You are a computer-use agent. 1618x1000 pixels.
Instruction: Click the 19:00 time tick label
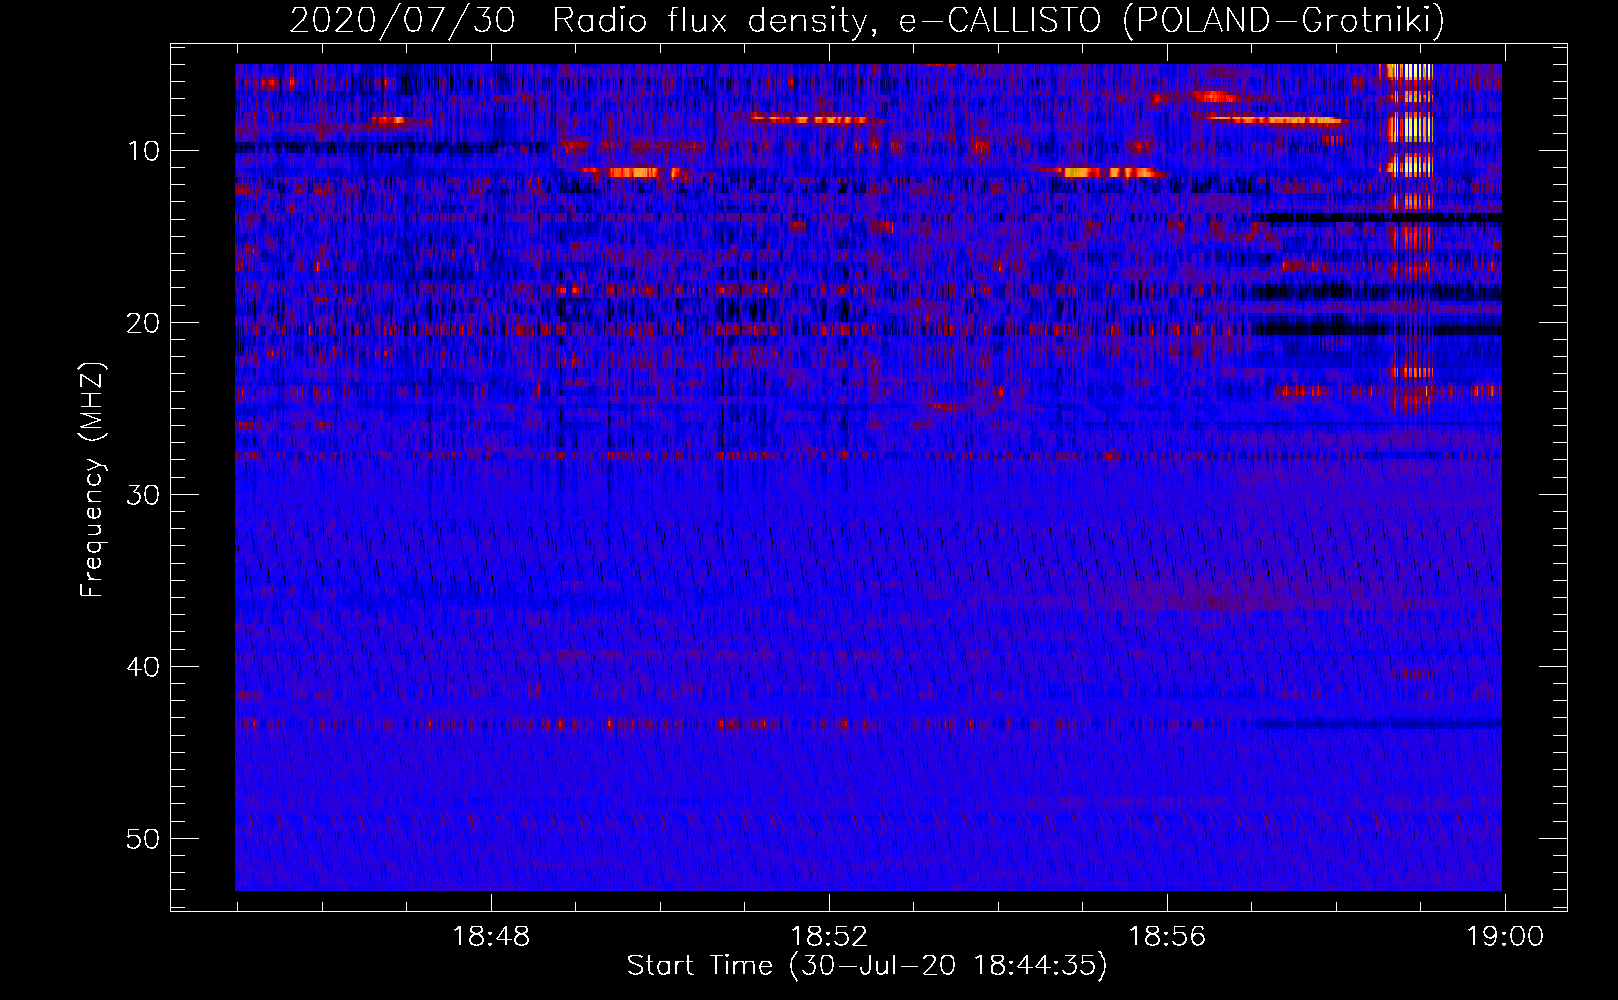[1505, 937]
